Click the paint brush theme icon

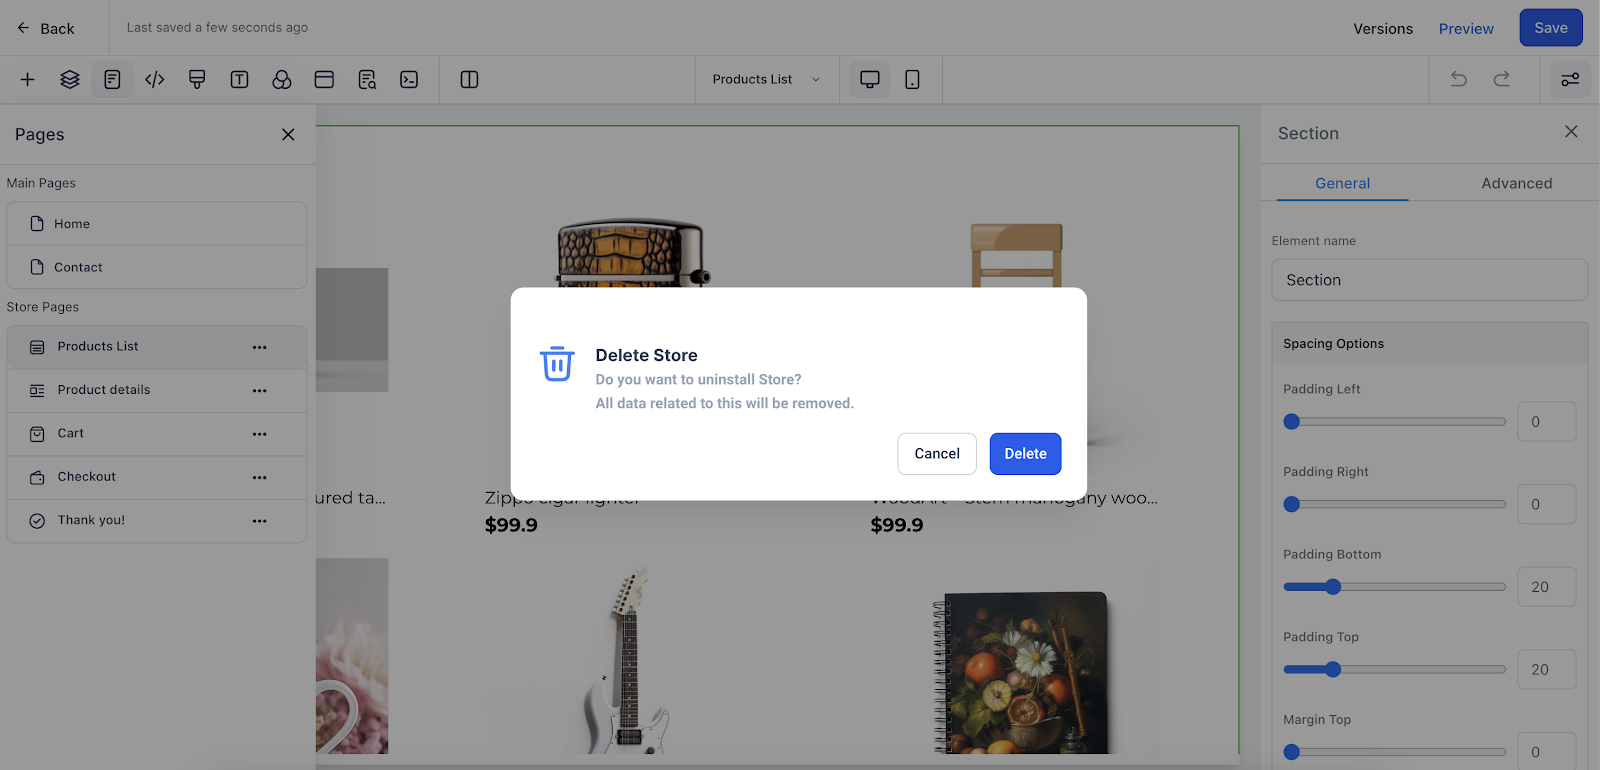click(x=197, y=79)
